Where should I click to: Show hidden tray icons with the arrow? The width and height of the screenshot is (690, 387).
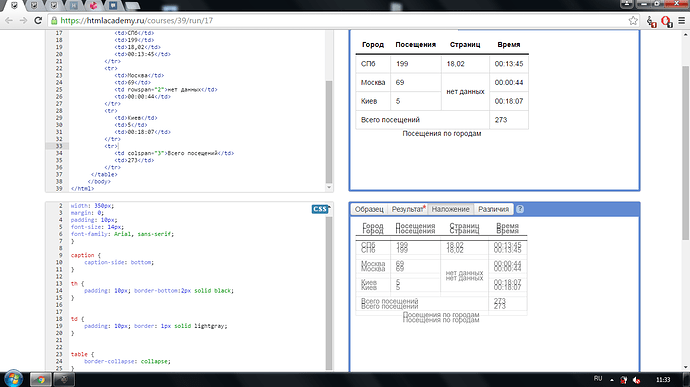pyautogui.click(x=612, y=380)
